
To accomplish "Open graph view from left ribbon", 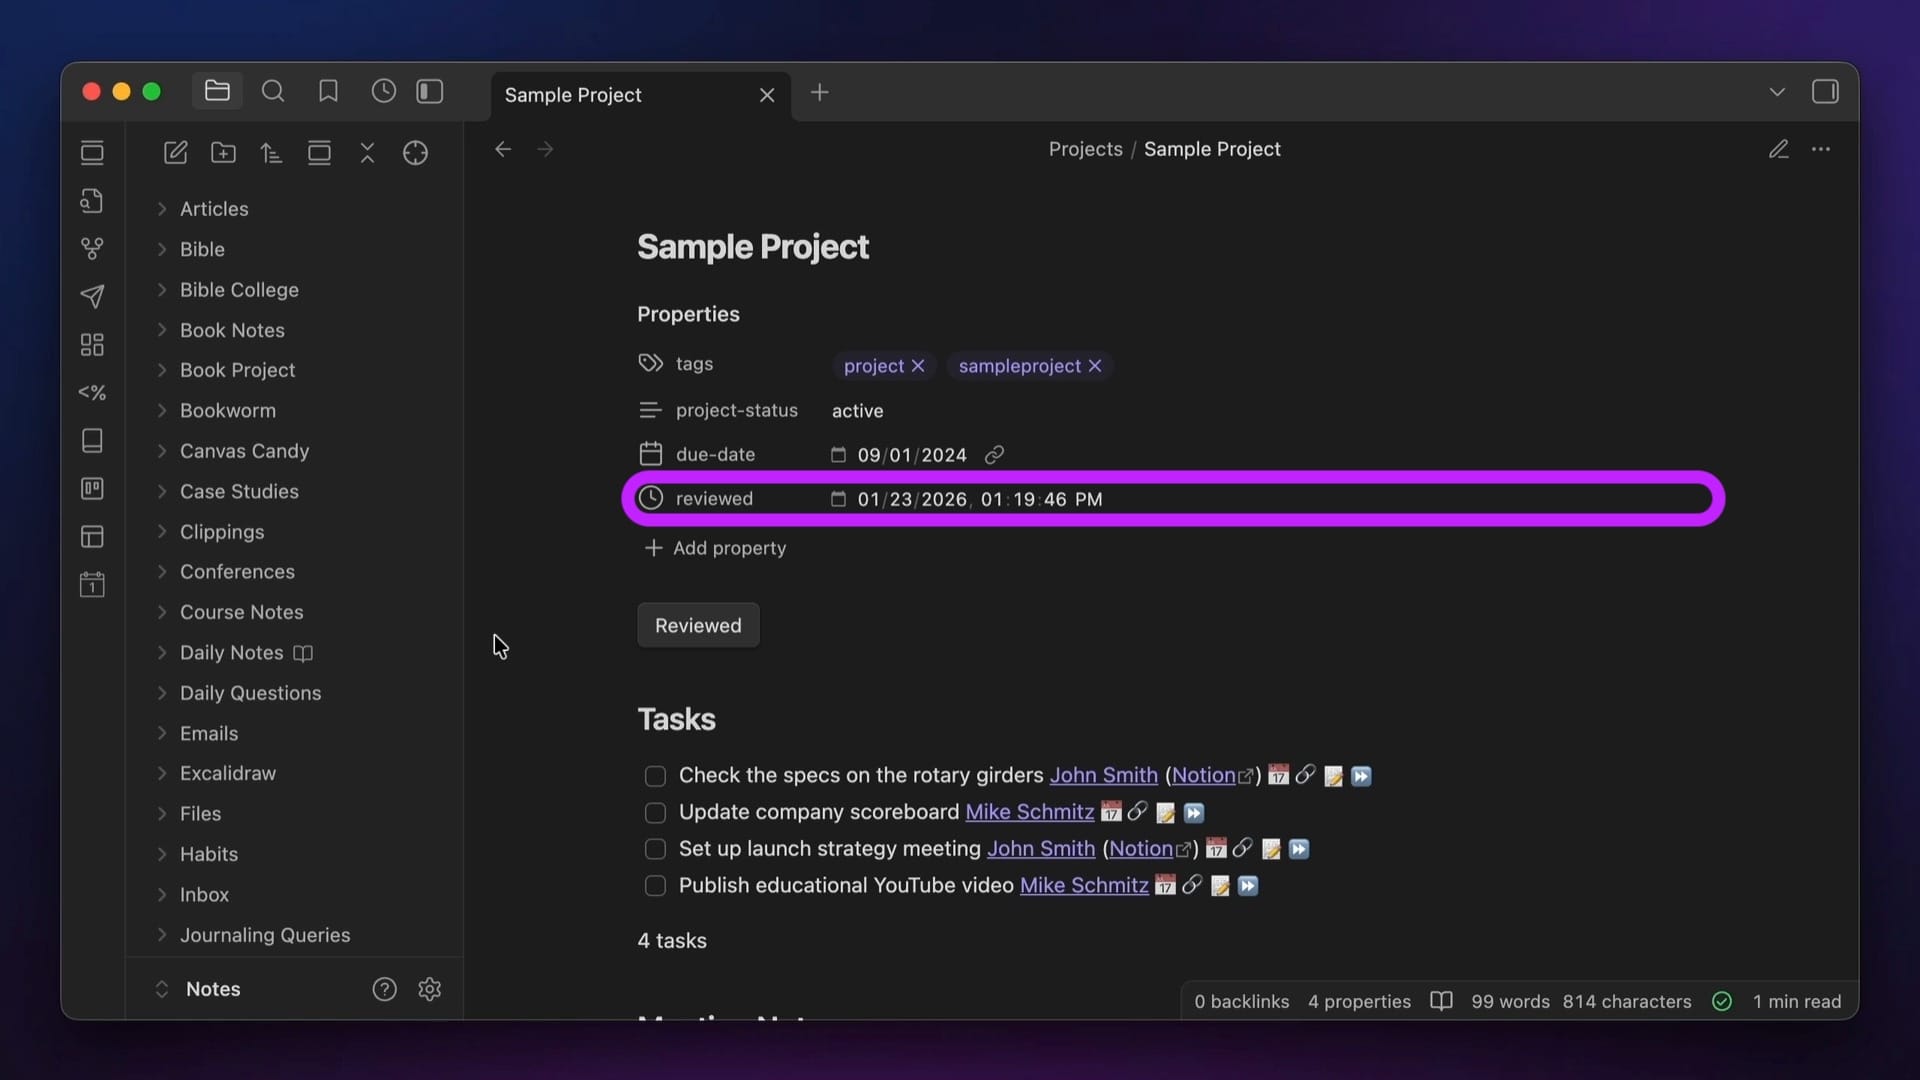I will coord(92,248).
